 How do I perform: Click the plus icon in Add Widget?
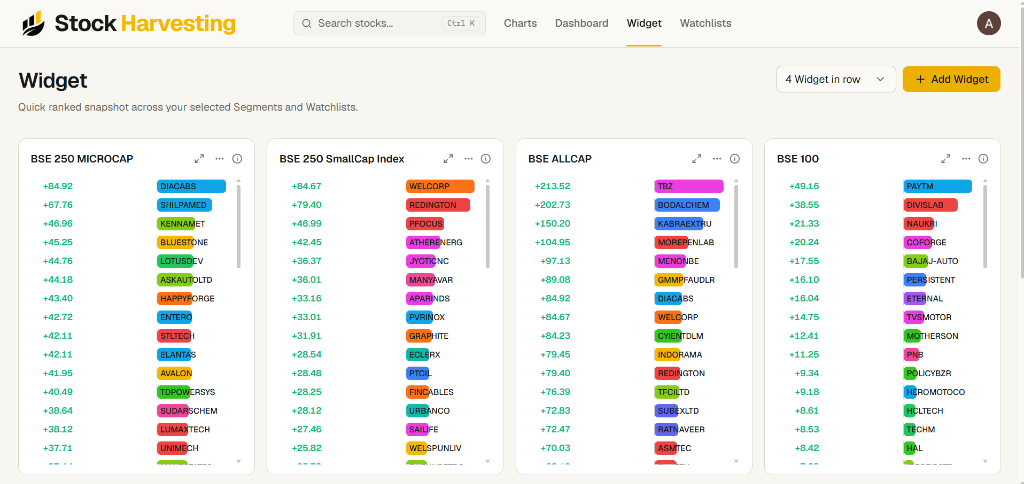tap(920, 79)
